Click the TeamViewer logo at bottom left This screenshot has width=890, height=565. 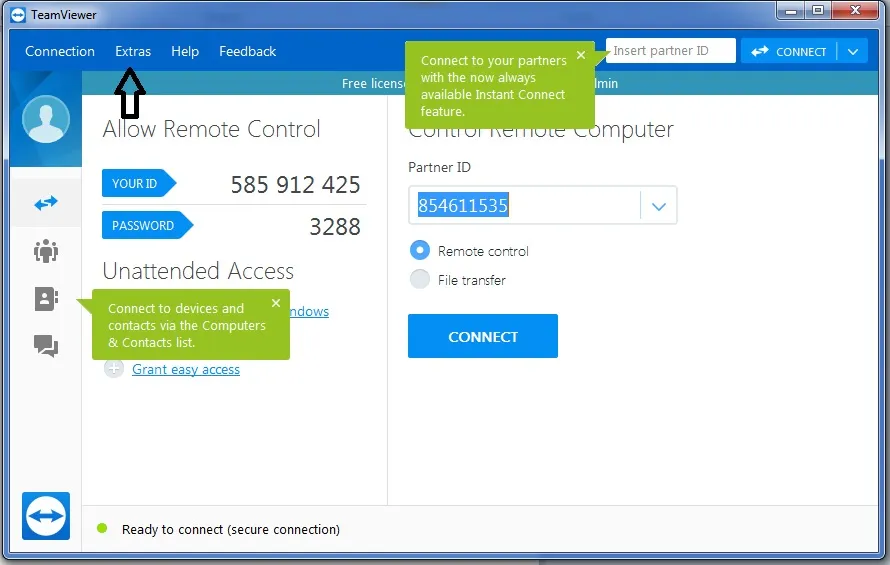click(46, 516)
